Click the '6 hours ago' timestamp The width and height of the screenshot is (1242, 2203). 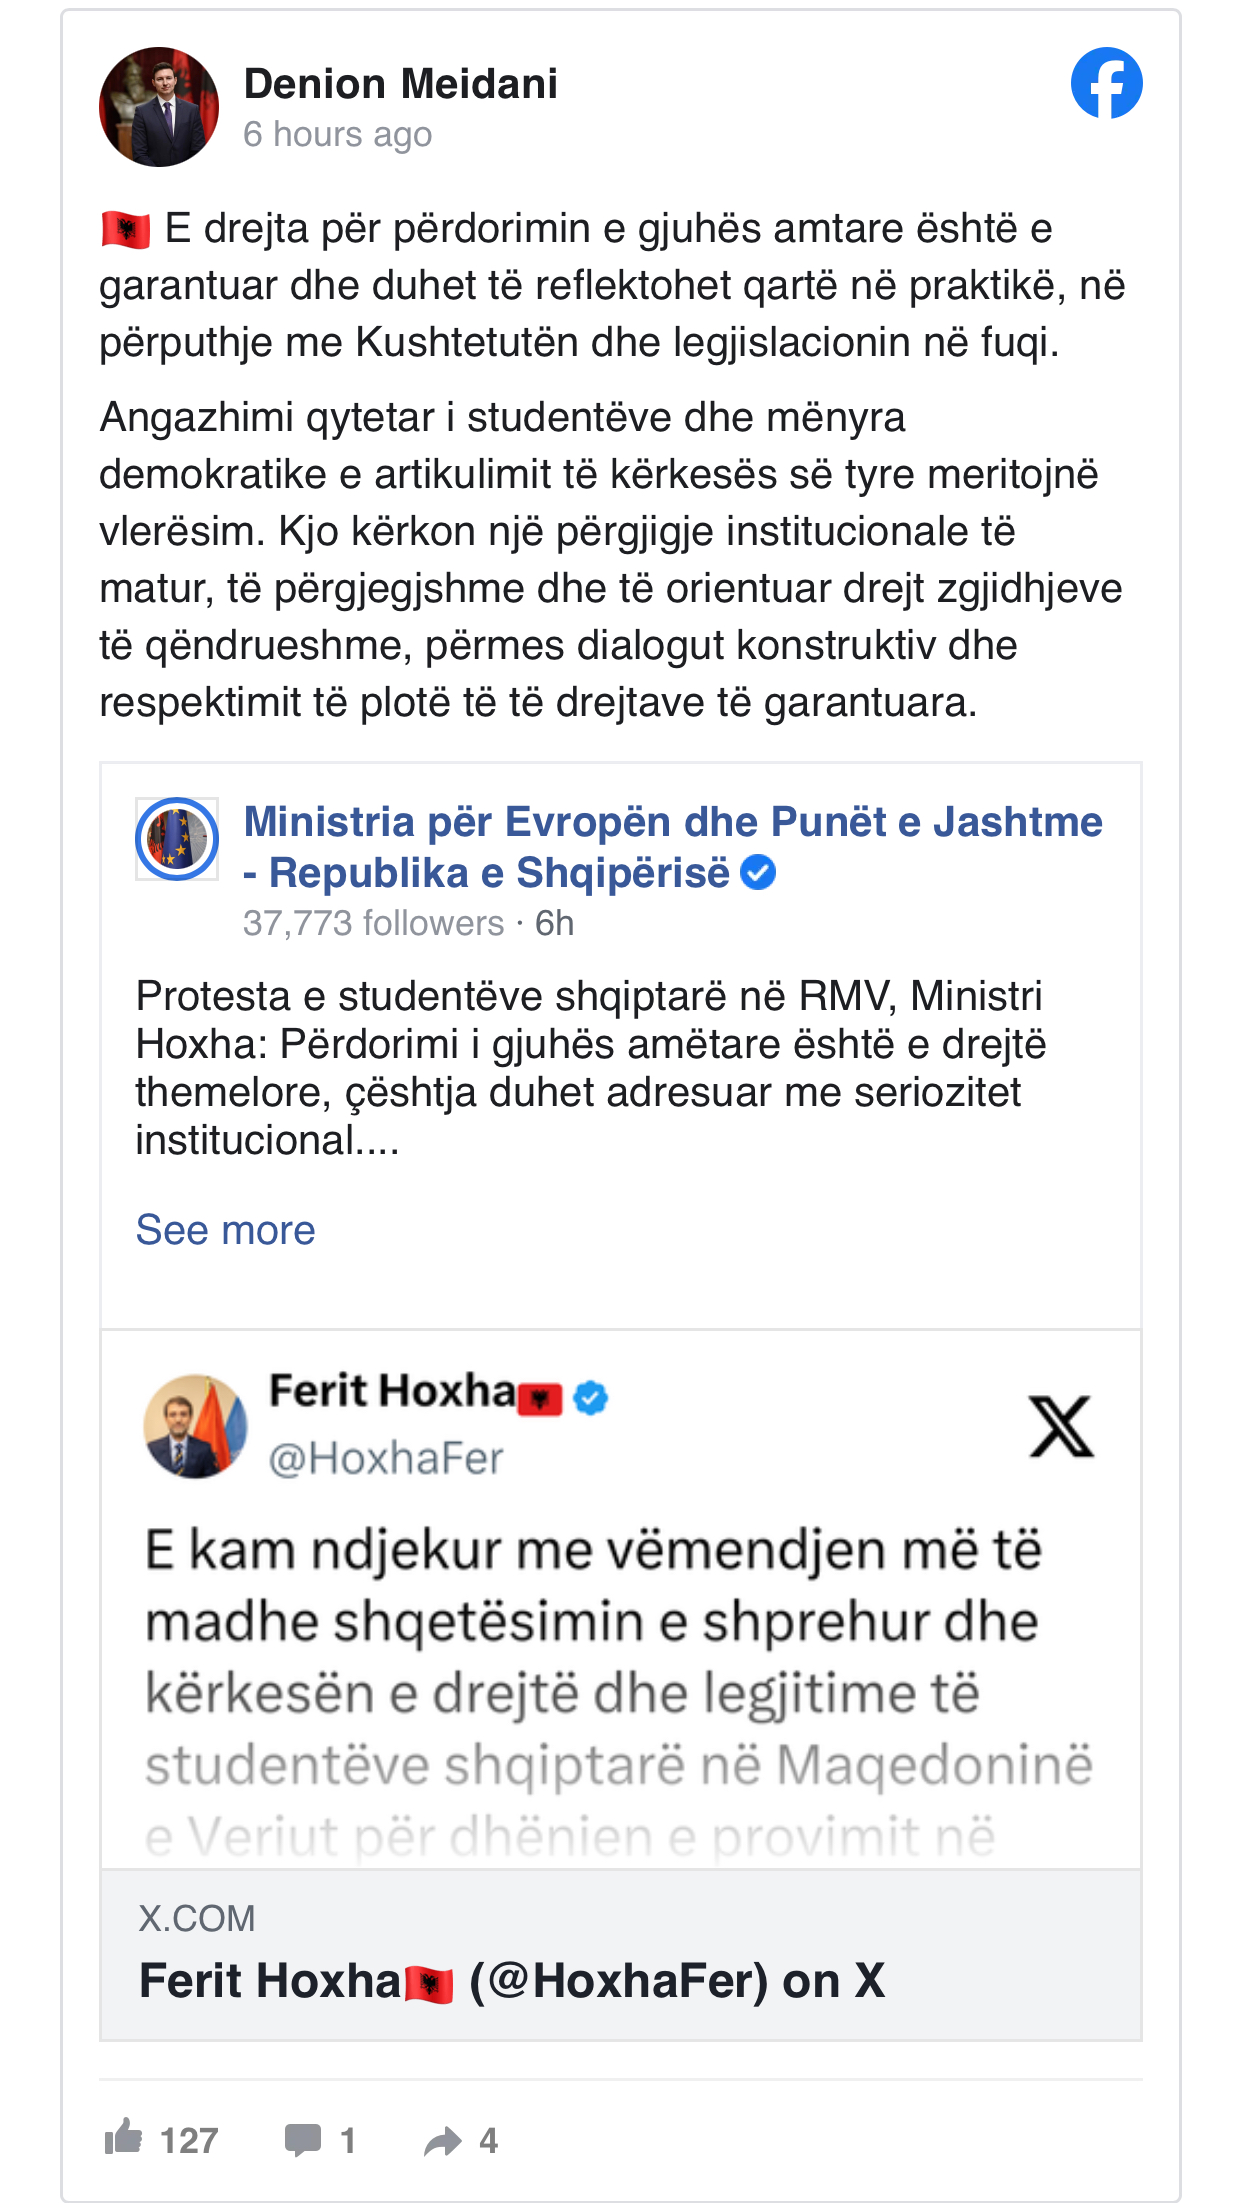point(338,134)
